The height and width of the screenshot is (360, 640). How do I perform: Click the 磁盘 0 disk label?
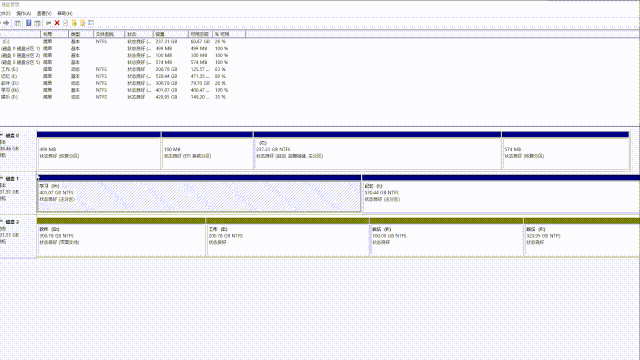(12, 136)
